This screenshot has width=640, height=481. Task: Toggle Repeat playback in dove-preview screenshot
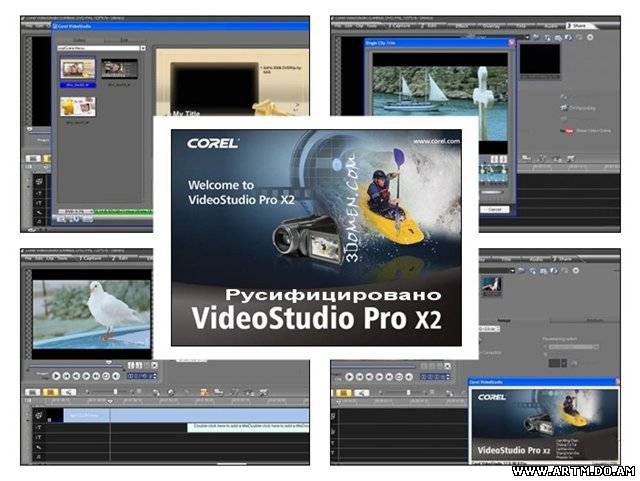click(x=106, y=376)
